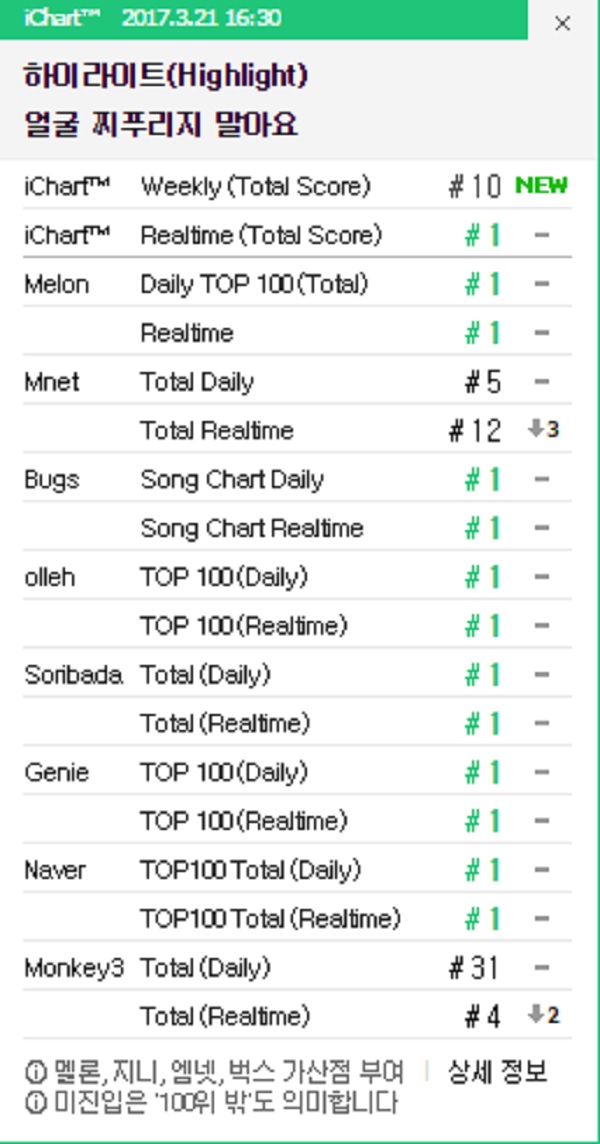Click down arrow on Monkey3 Total Realtime

click(x=536, y=1016)
